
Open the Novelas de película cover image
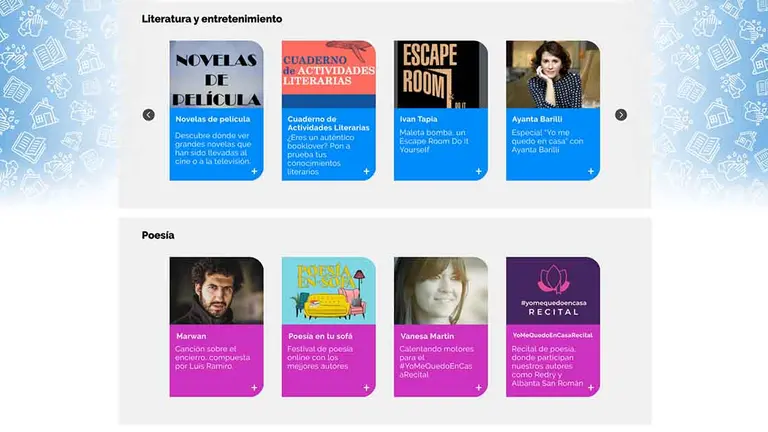coord(216,74)
